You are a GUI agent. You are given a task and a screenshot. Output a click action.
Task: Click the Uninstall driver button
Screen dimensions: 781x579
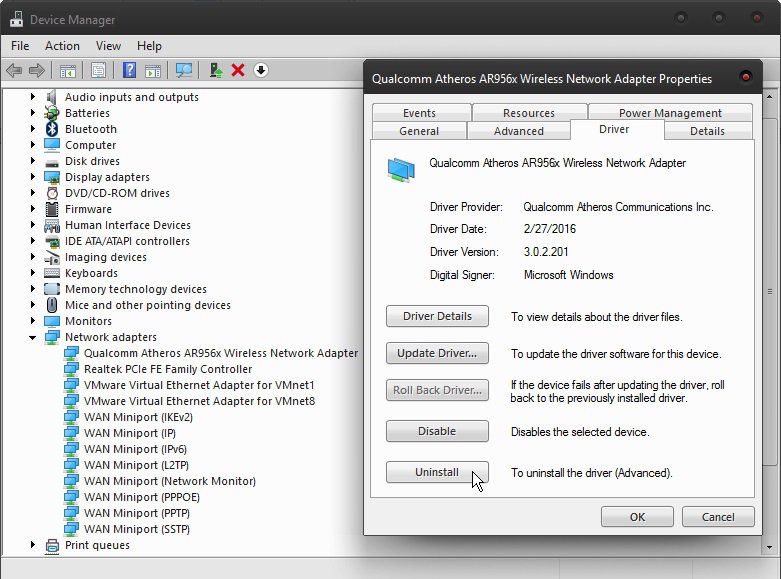point(437,472)
